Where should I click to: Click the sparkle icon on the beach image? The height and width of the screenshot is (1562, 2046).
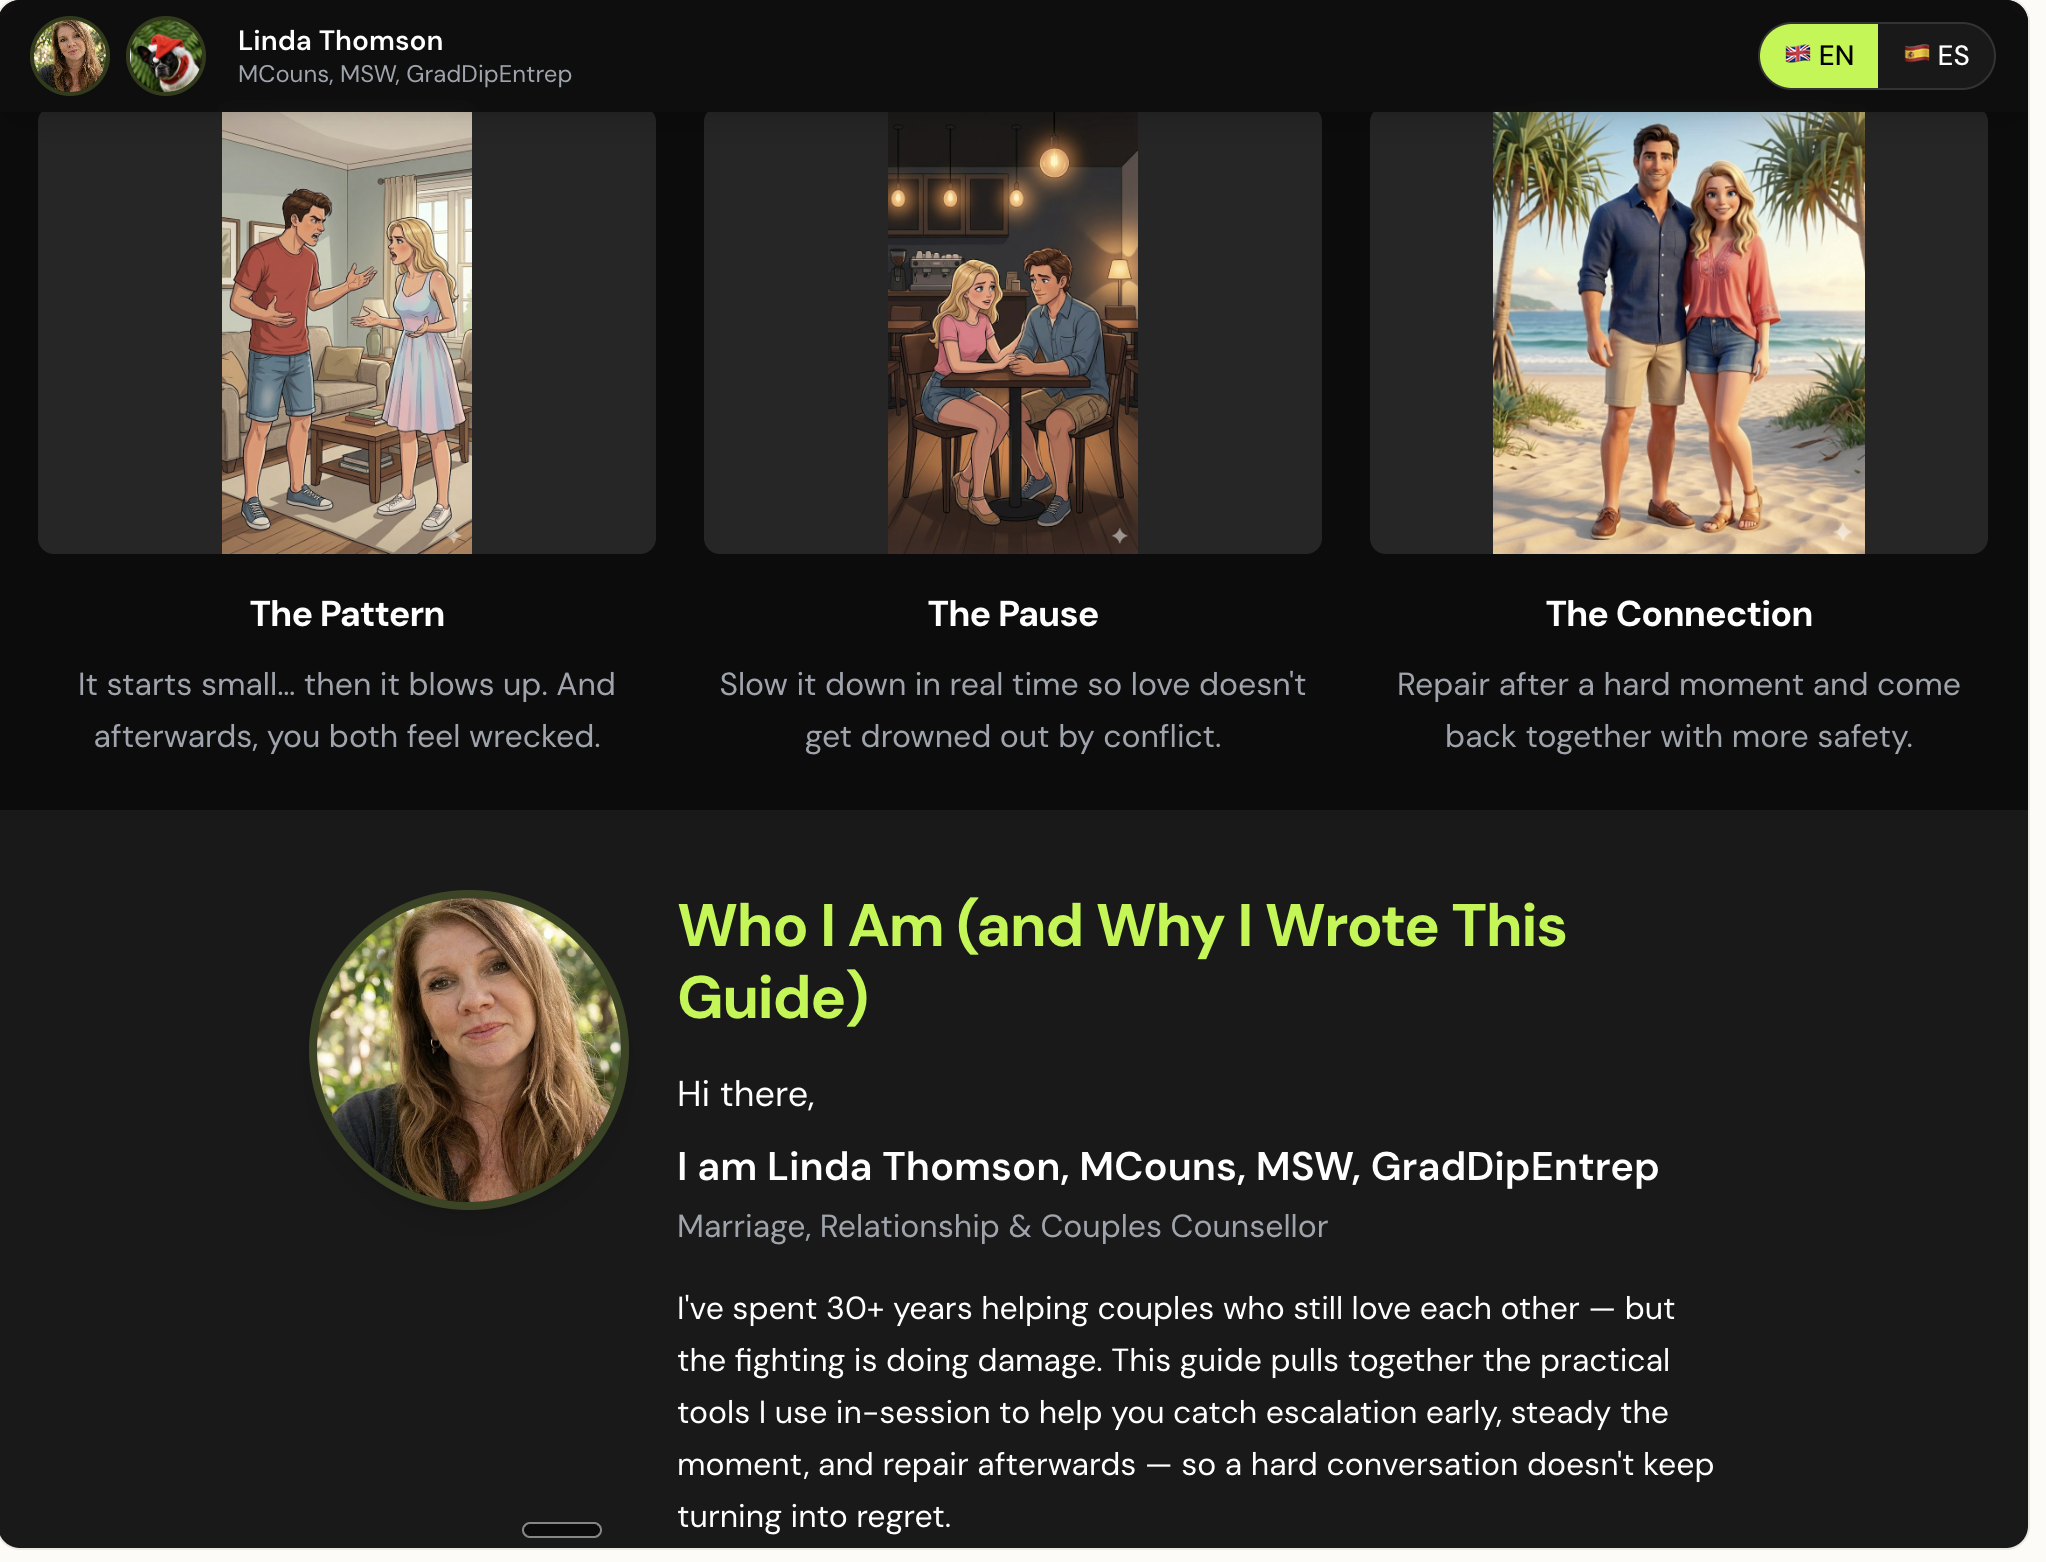(1842, 532)
